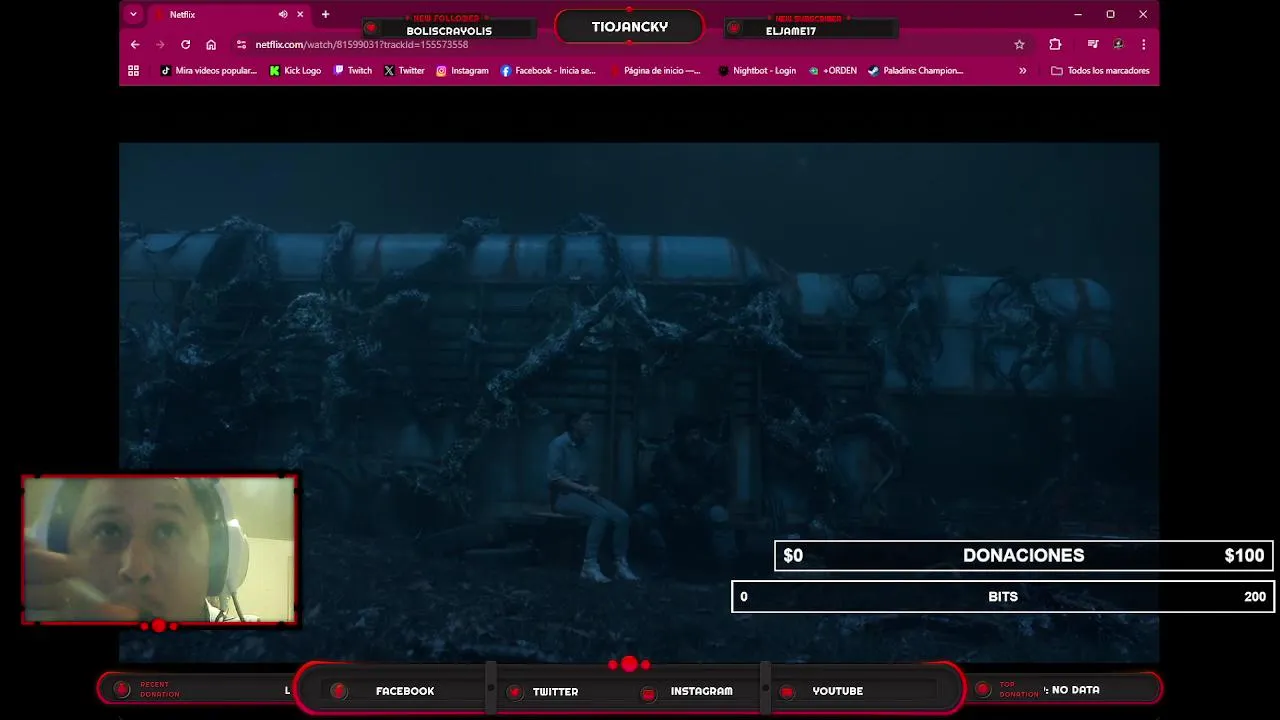
Task: Open the Todos los marcadores folder
Action: click(x=1100, y=70)
